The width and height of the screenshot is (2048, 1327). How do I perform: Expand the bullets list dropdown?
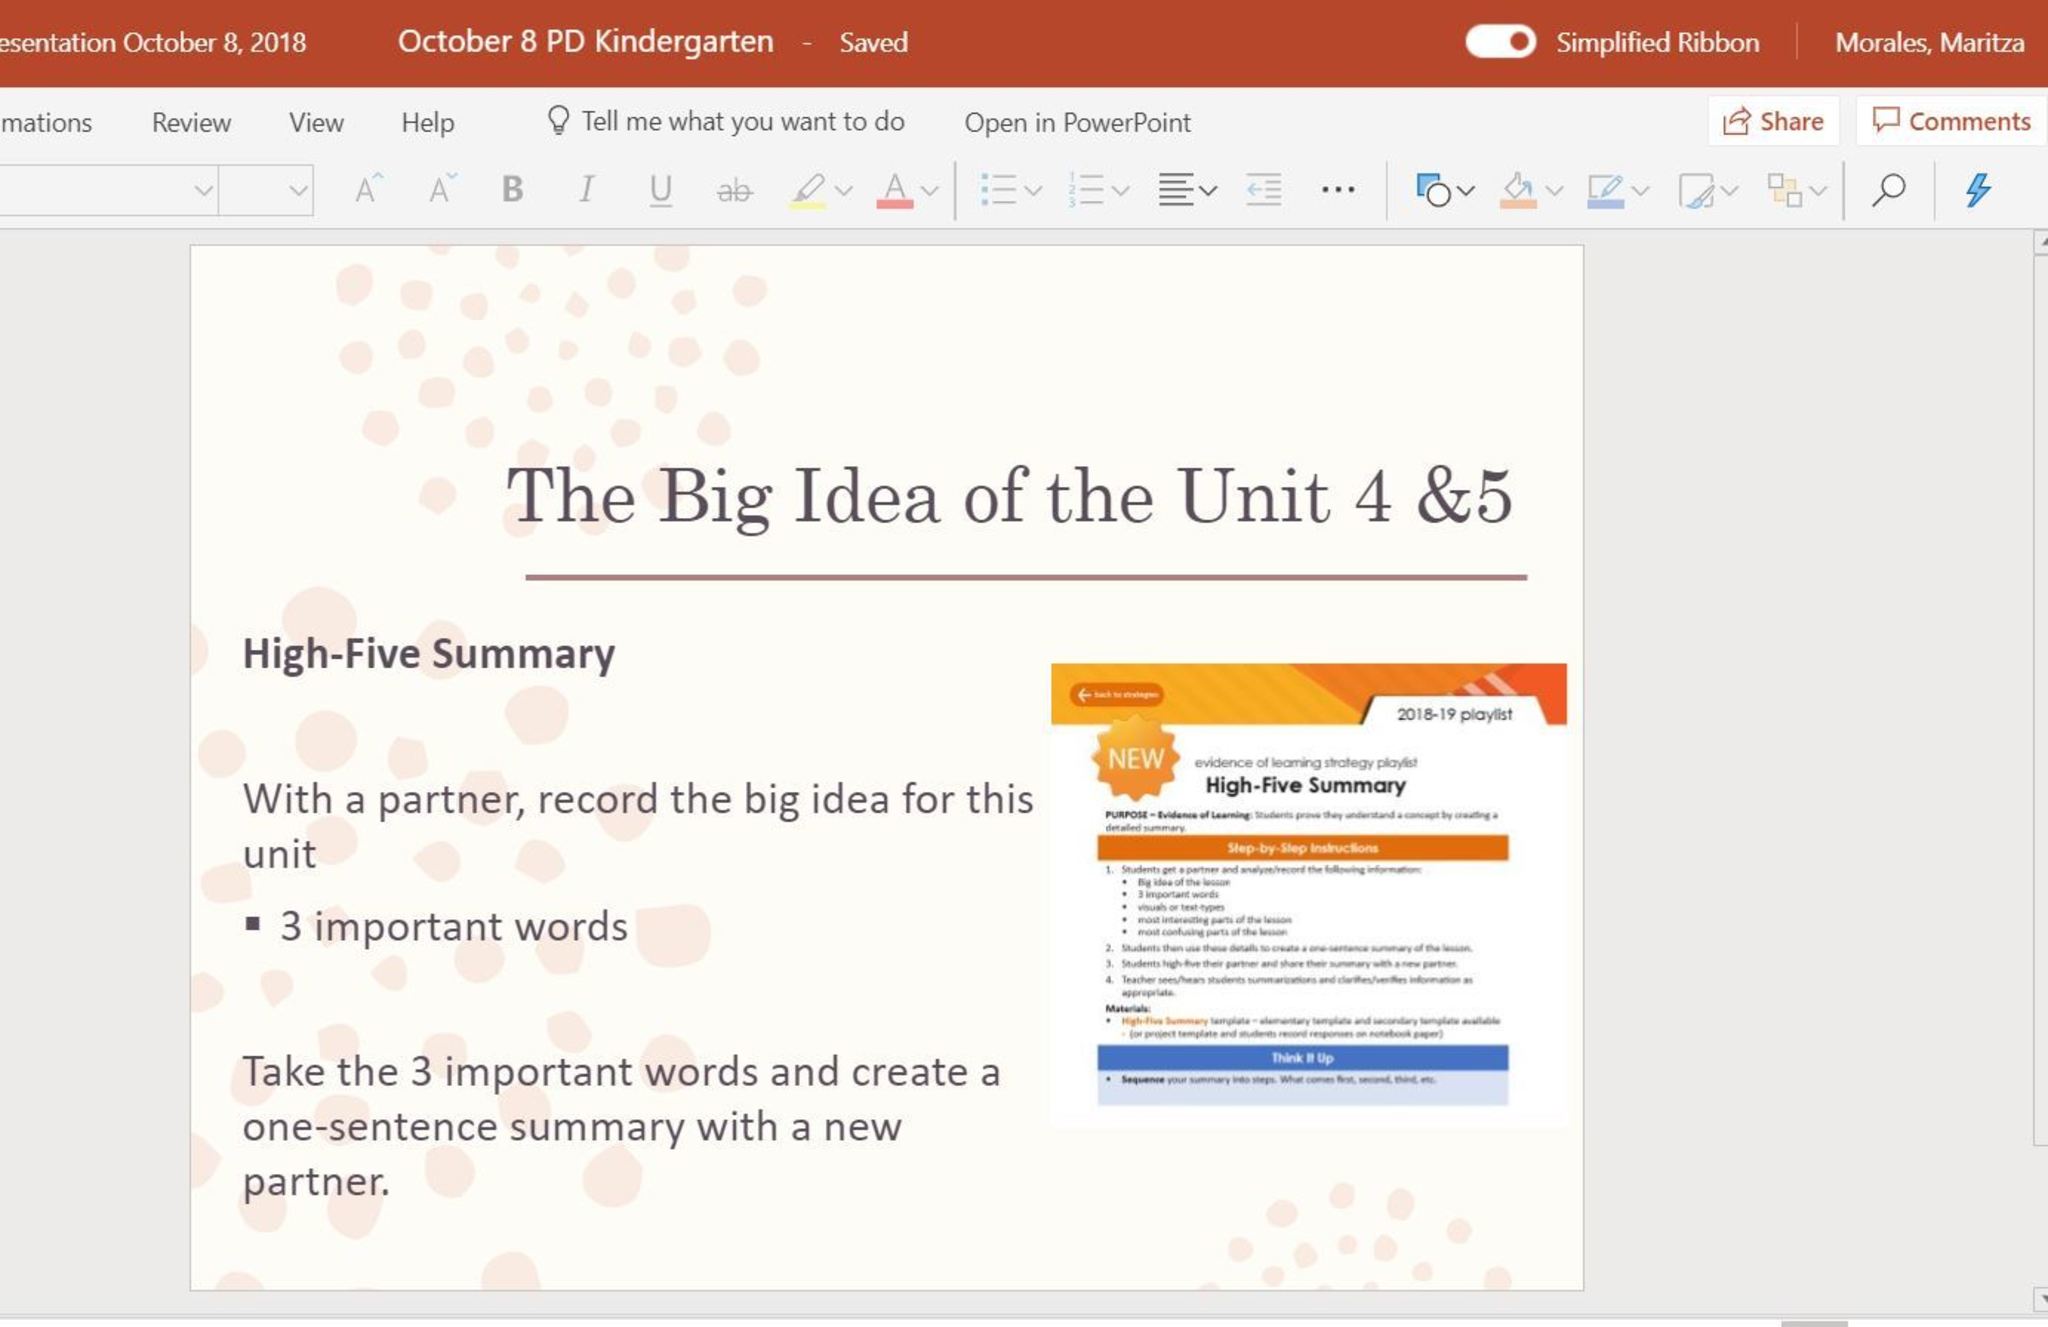pos(1034,190)
